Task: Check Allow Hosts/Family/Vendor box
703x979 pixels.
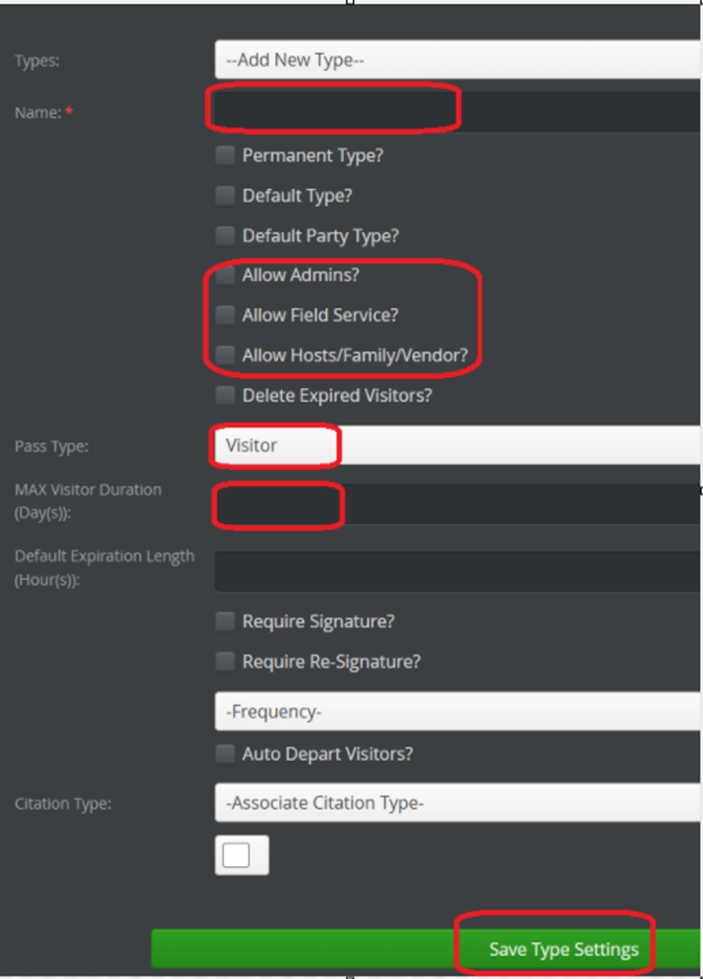Action: pos(225,355)
